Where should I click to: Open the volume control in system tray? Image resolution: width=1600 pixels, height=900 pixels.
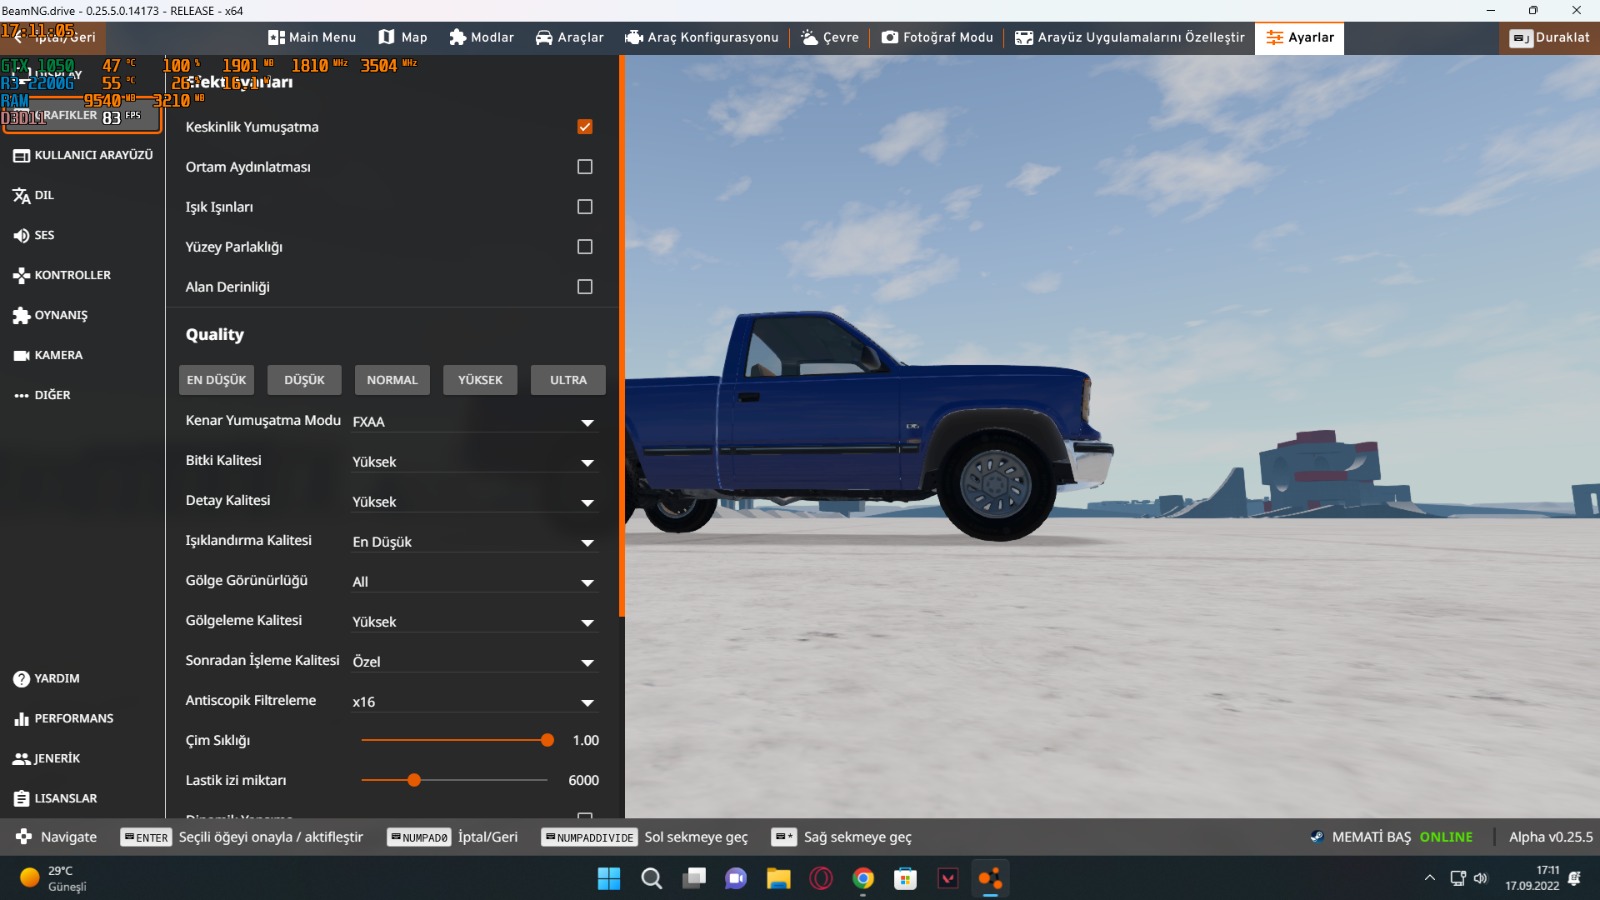pos(1481,878)
